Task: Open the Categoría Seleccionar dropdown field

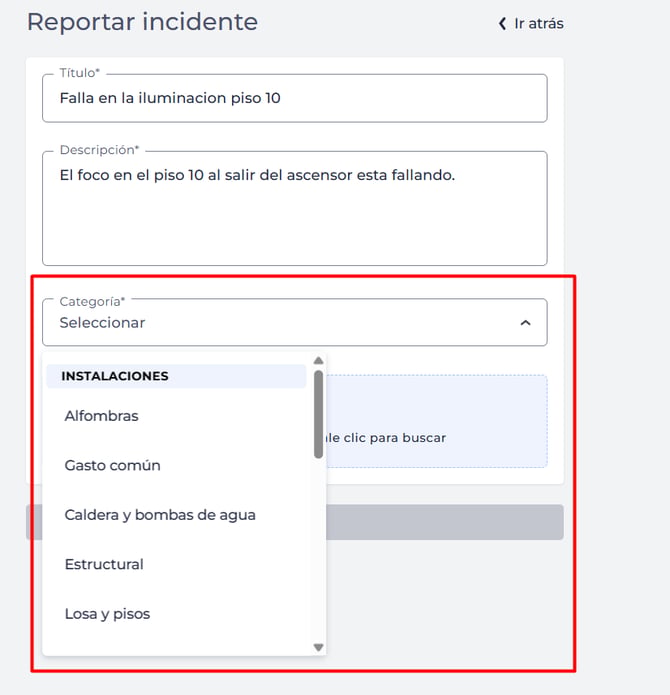Action: (x=295, y=322)
